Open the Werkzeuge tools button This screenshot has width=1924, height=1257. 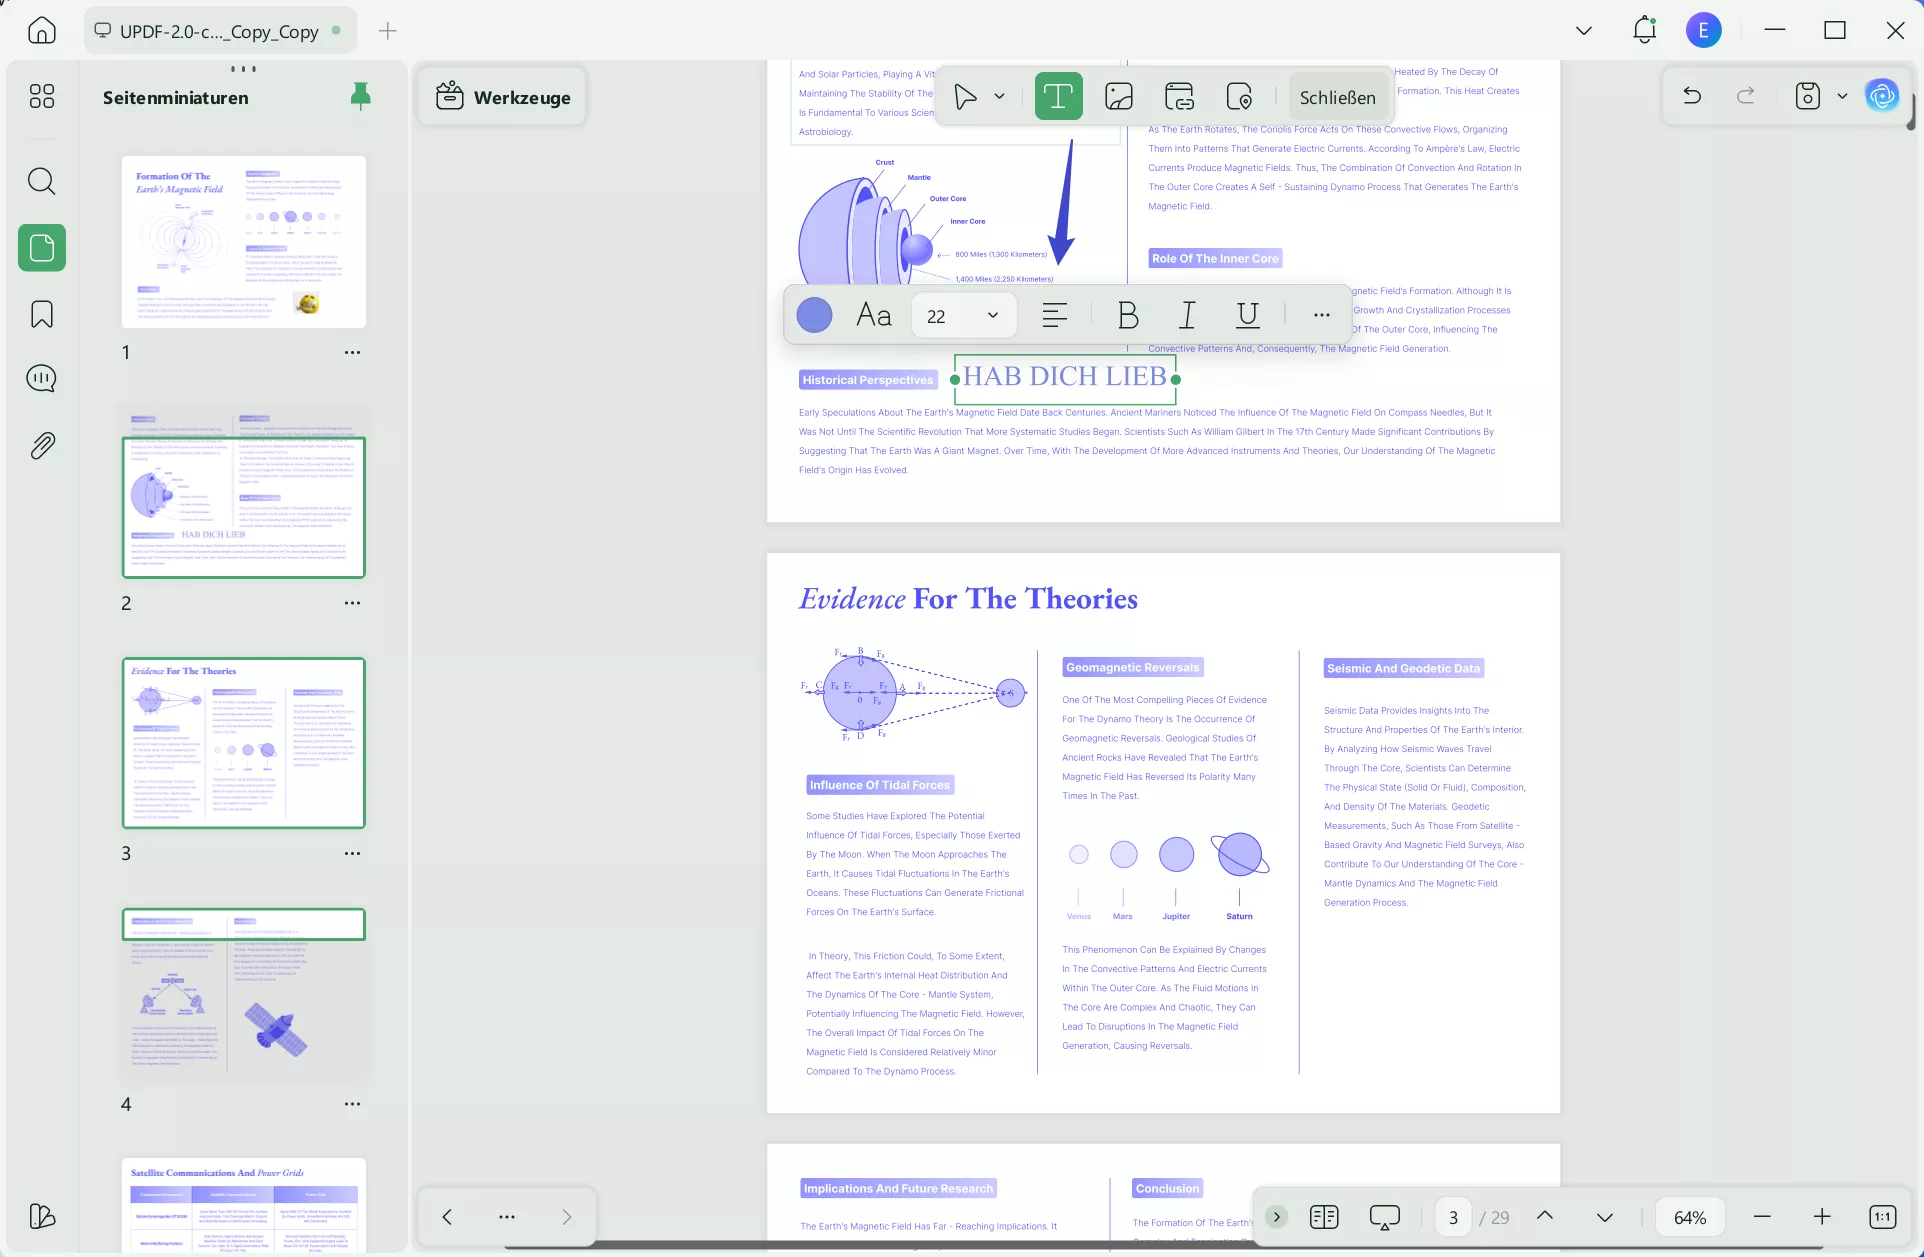pyautogui.click(x=503, y=97)
